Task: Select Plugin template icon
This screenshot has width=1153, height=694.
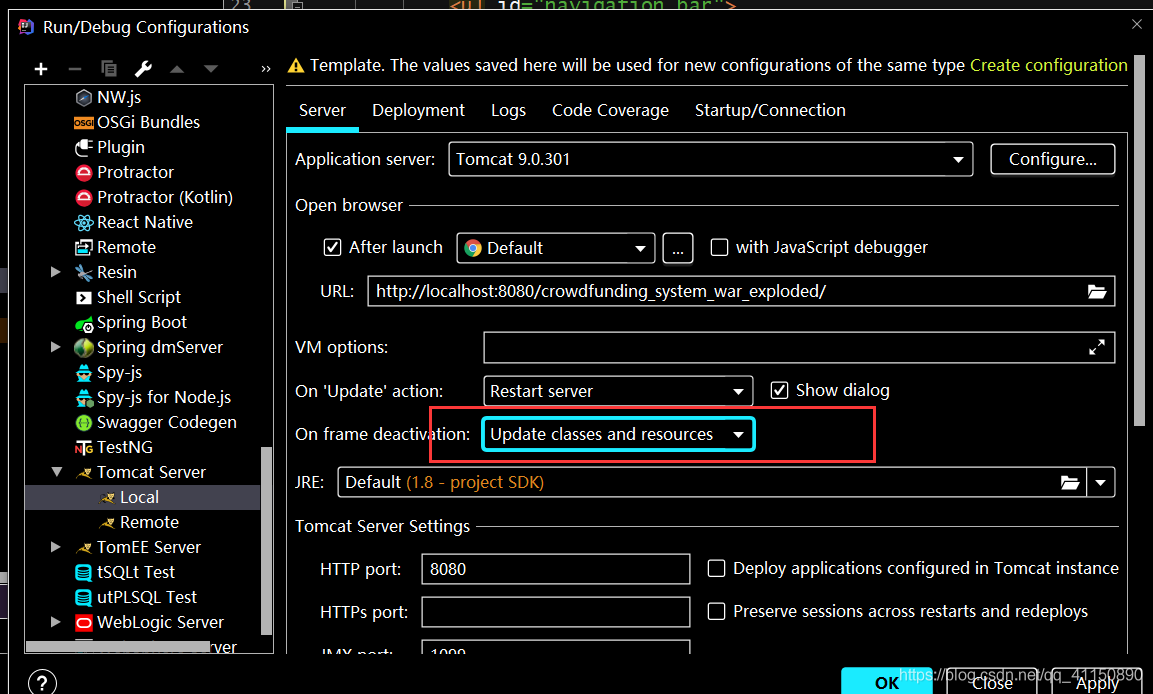Action: [84, 147]
